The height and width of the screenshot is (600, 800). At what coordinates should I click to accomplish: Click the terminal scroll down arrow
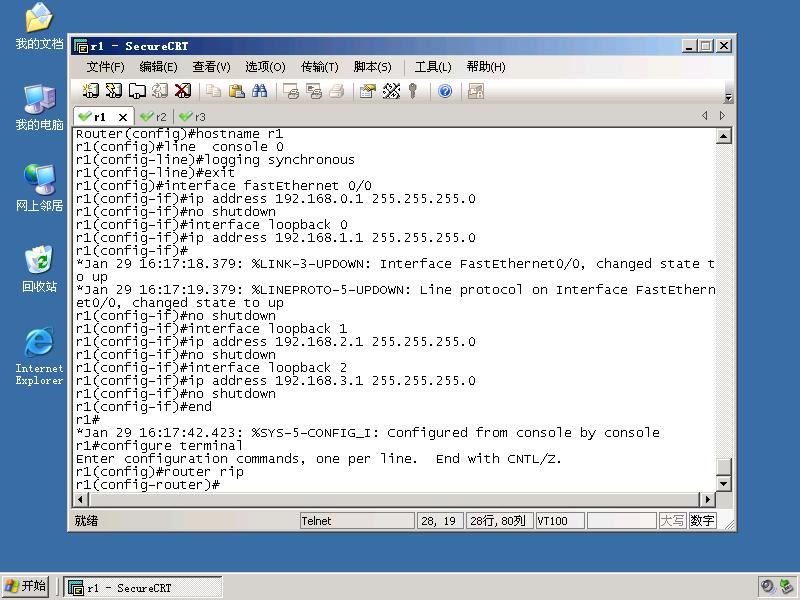(723, 483)
